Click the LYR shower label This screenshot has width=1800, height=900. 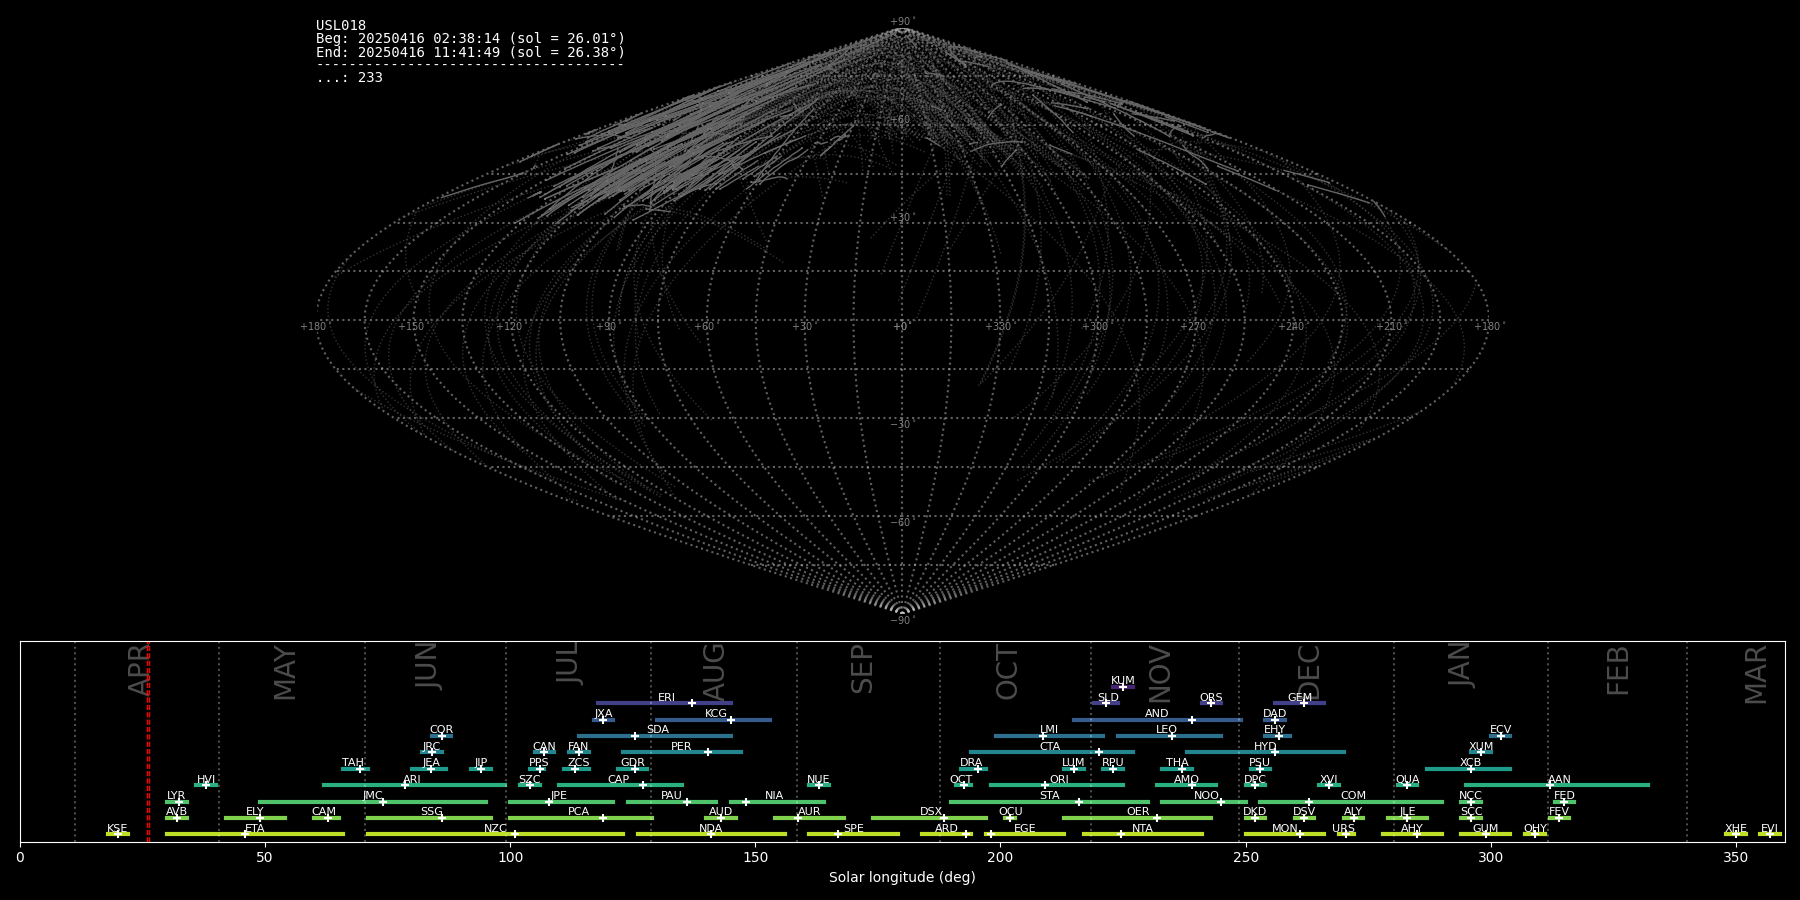176,796
